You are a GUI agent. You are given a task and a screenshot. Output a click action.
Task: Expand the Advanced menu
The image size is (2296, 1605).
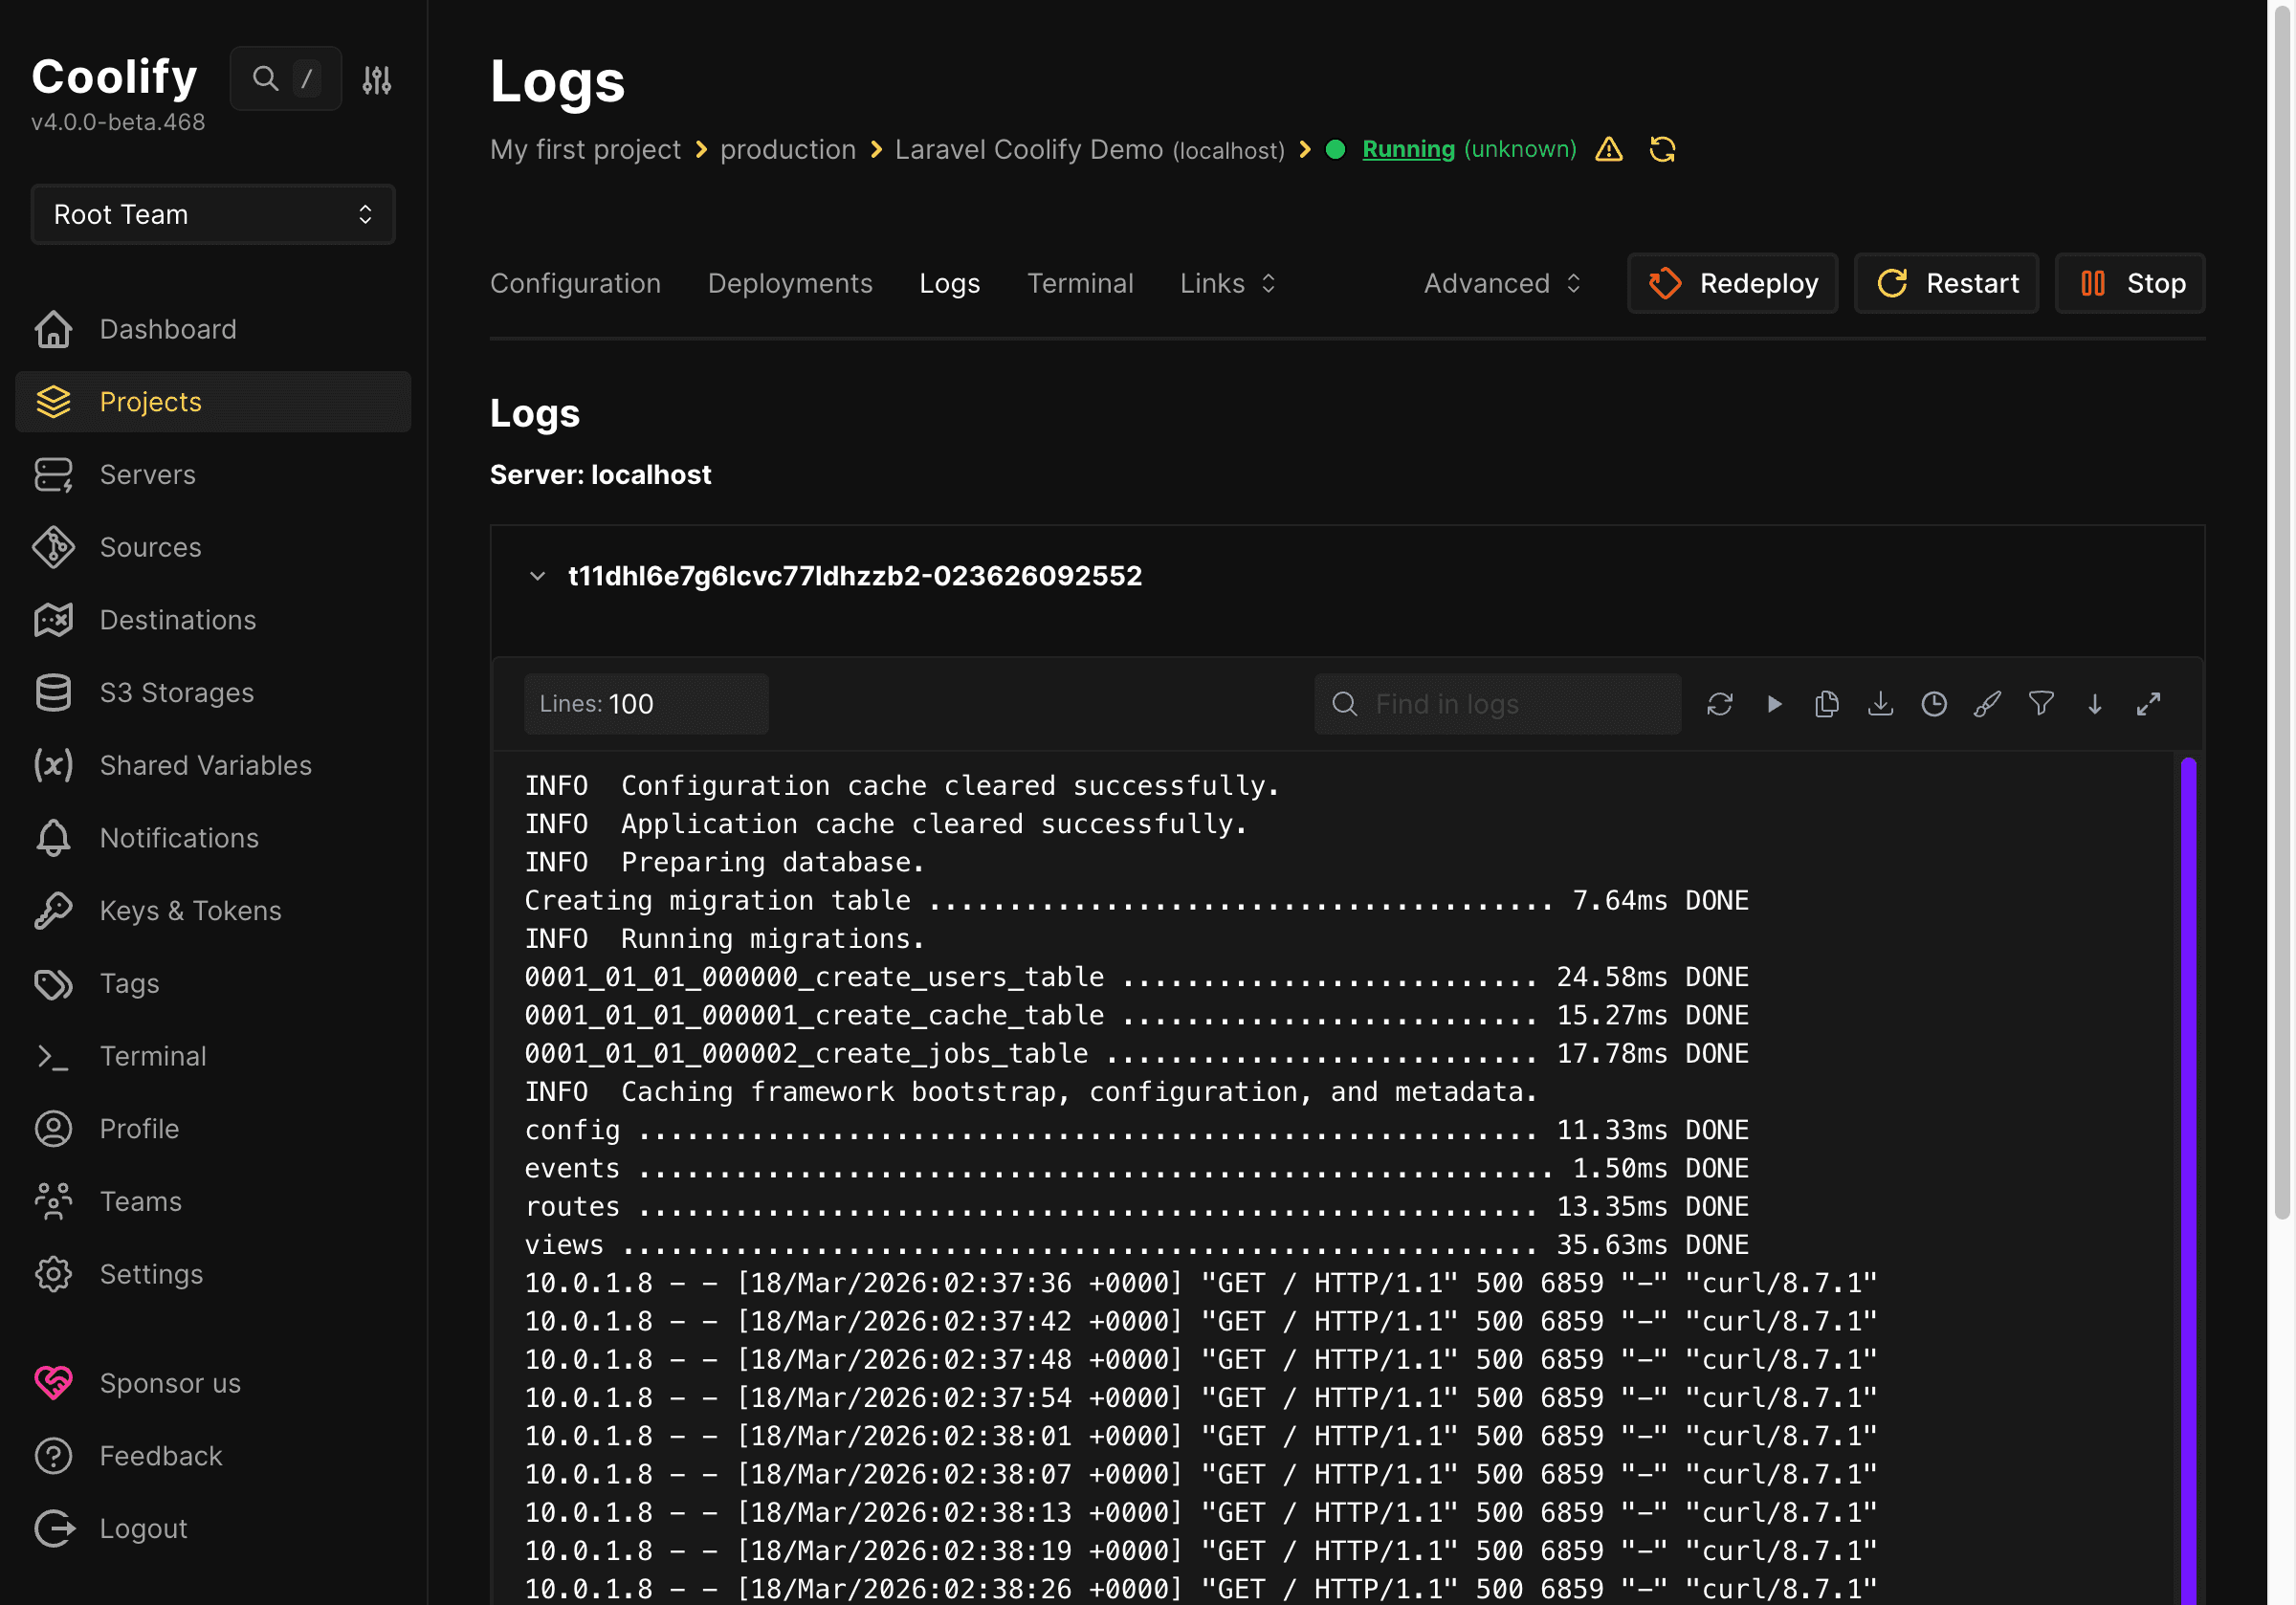1501,283
